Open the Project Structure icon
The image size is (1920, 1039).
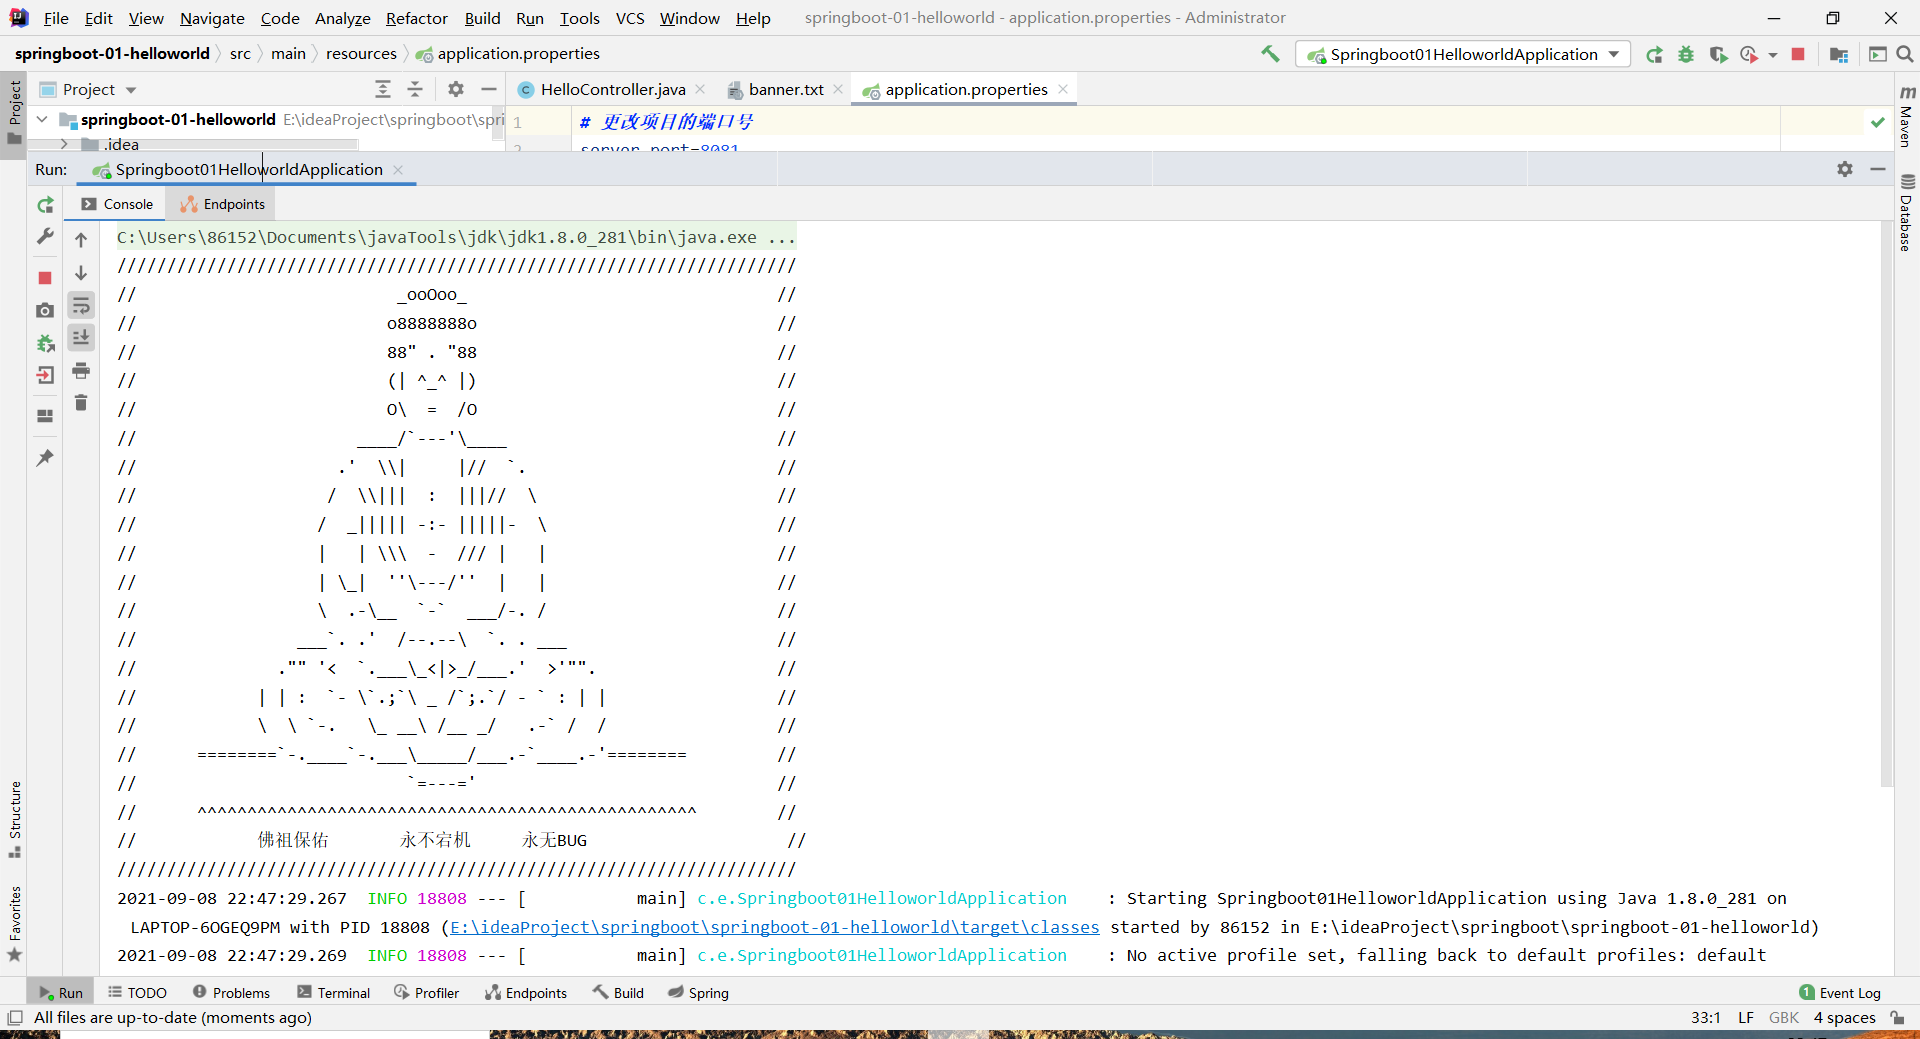click(x=1838, y=54)
